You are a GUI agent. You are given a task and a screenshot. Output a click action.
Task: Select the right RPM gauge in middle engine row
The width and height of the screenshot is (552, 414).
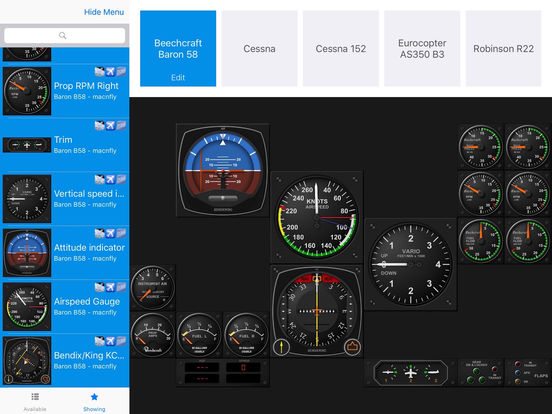coord(528,193)
